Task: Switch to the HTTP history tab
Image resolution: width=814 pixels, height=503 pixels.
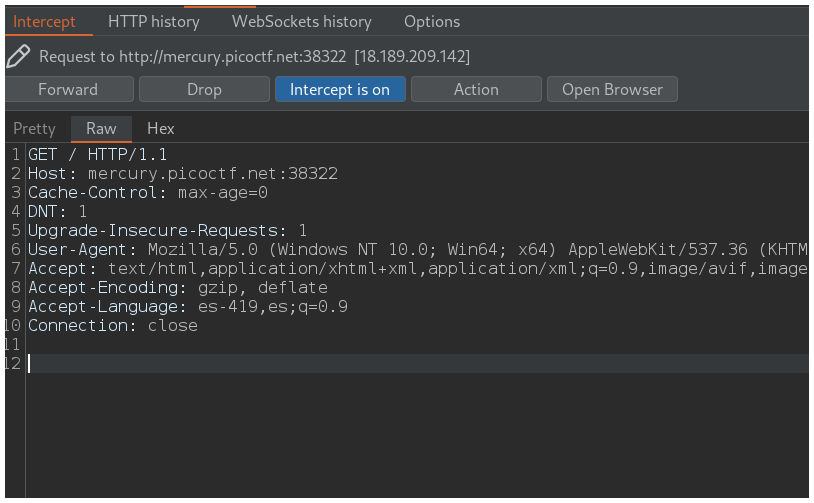Action: (x=153, y=21)
